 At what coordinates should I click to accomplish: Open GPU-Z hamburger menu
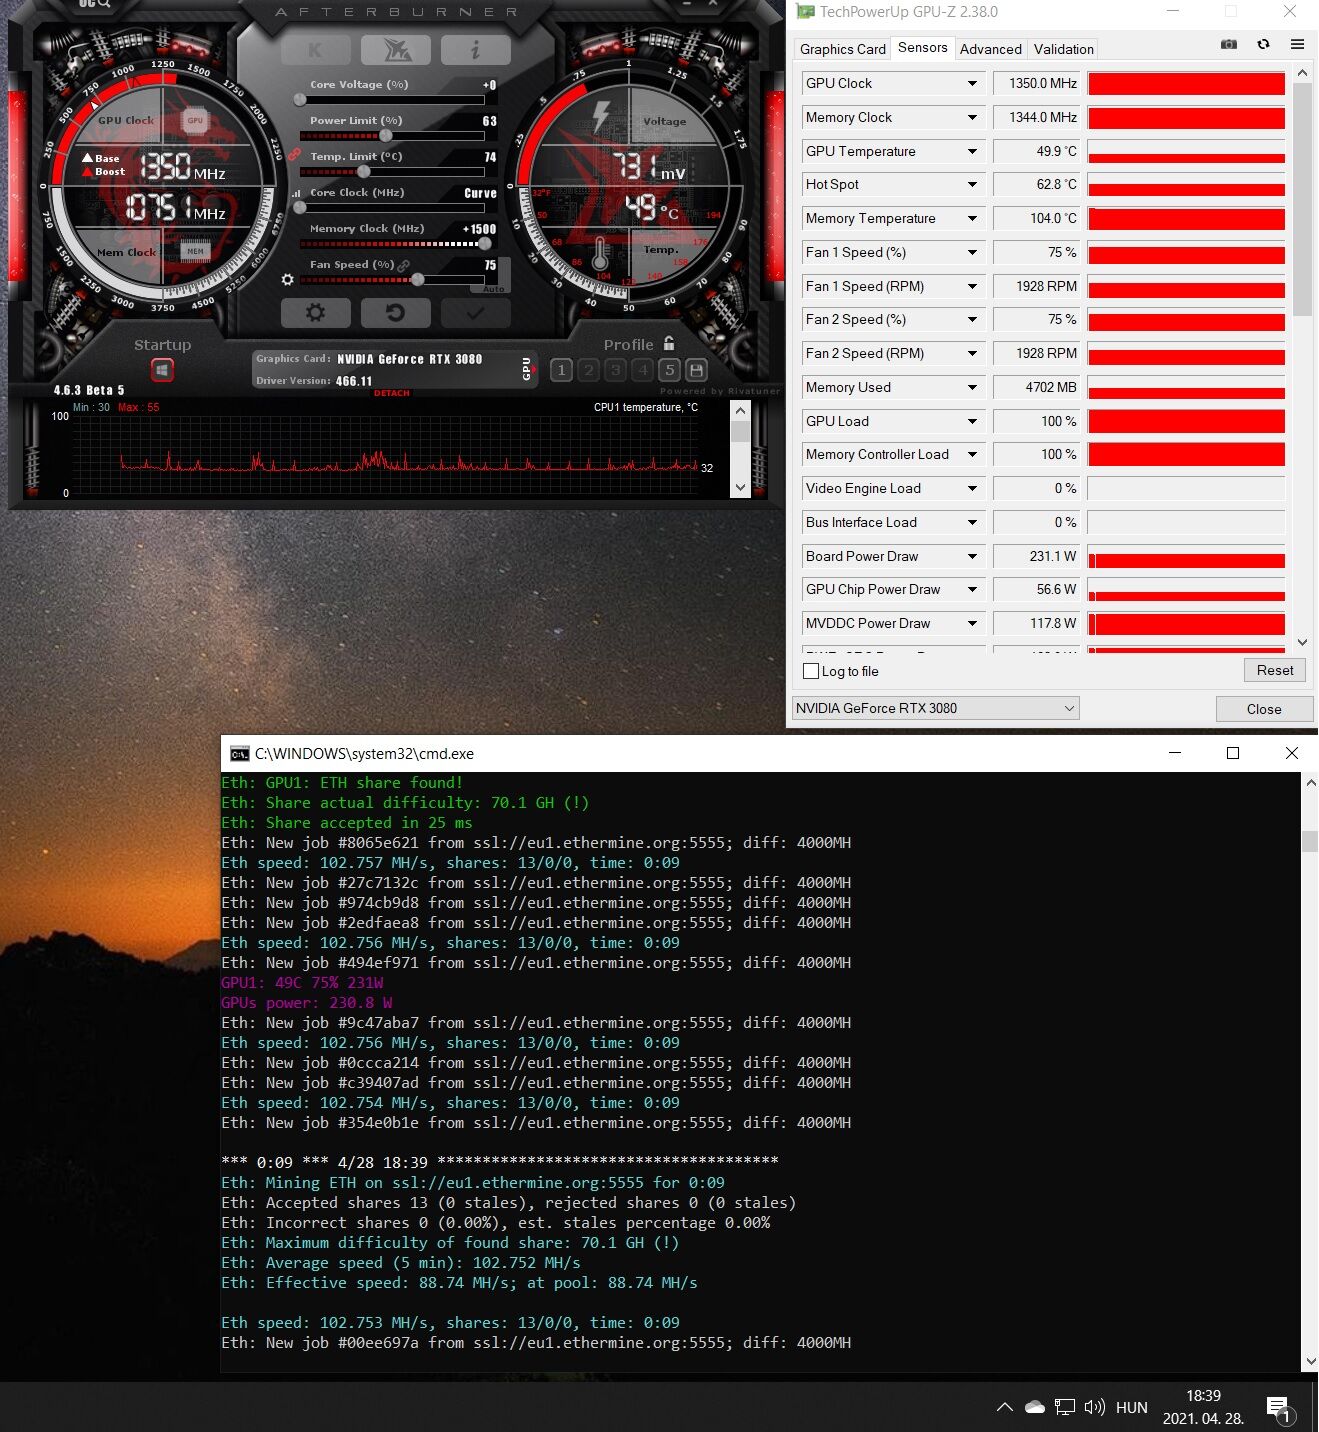[1297, 44]
